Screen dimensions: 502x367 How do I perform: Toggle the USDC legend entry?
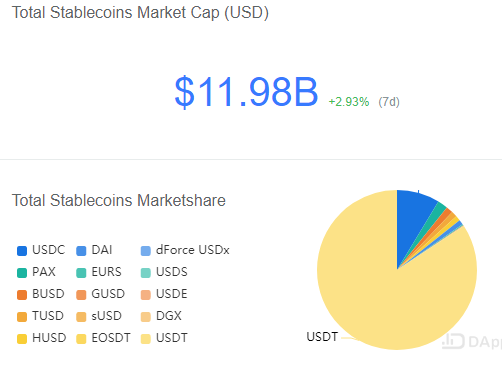[x=41, y=250]
